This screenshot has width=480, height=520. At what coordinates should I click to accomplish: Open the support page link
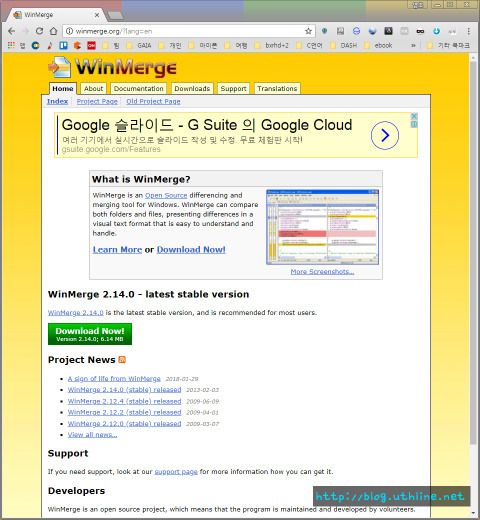(x=176, y=472)
